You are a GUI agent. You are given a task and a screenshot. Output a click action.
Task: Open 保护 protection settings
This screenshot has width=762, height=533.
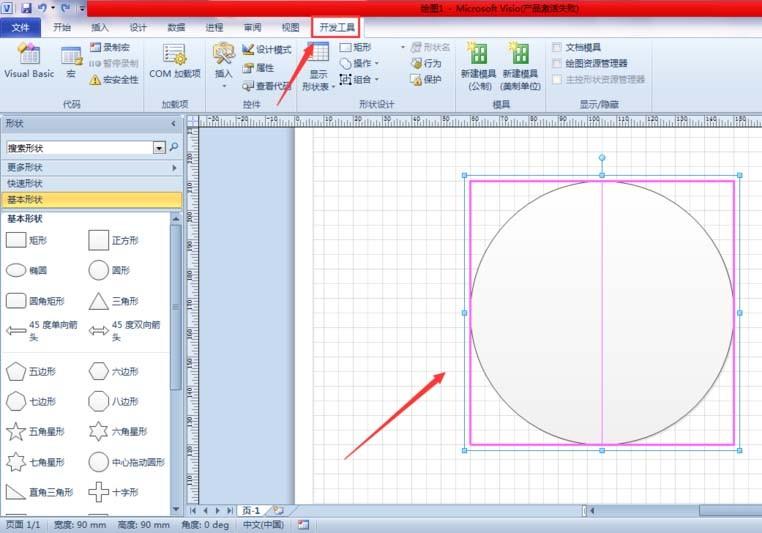click(x=426, y=79)
